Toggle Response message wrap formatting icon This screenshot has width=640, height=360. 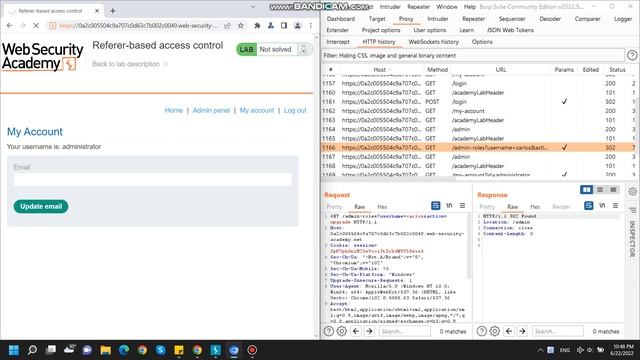point(588,206)
